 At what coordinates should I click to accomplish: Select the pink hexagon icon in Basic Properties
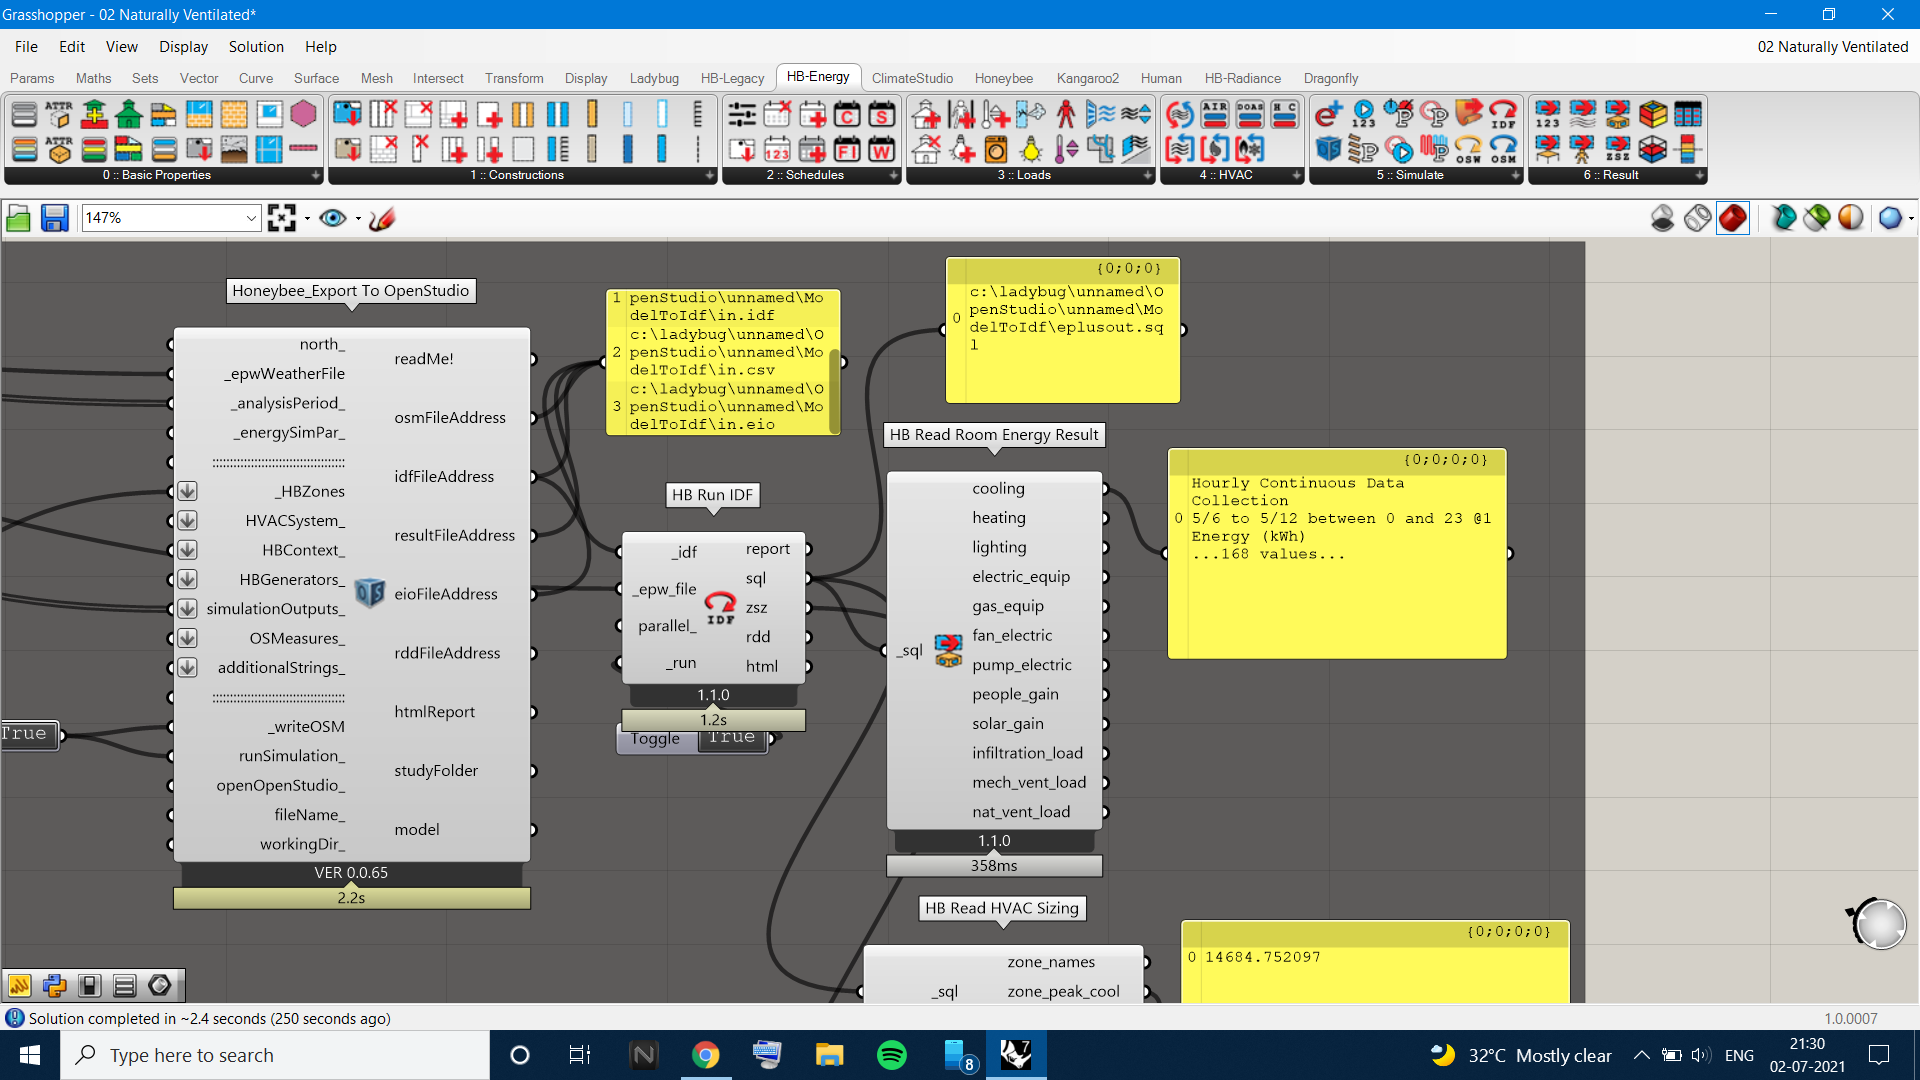303,114
